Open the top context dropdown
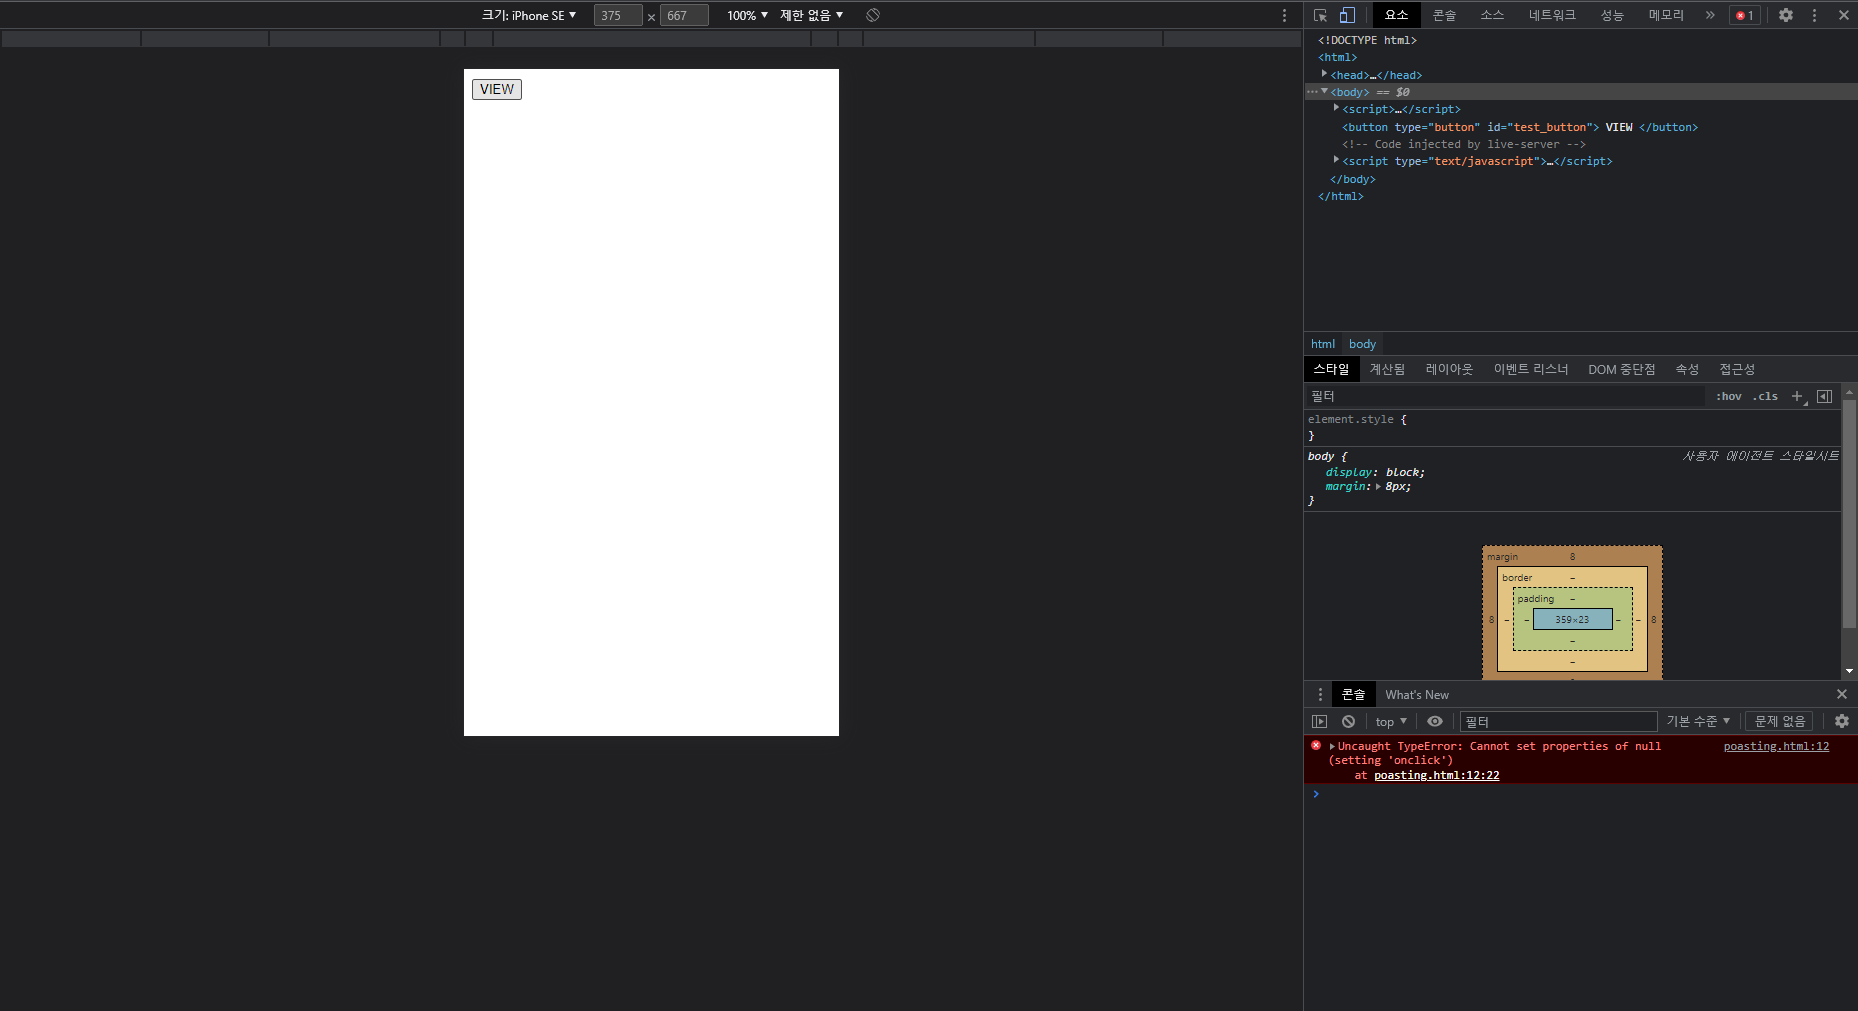Image resolution: width=1858 pixels, height=1011 pixels. pyautogui.click(x=1391, y=721)
